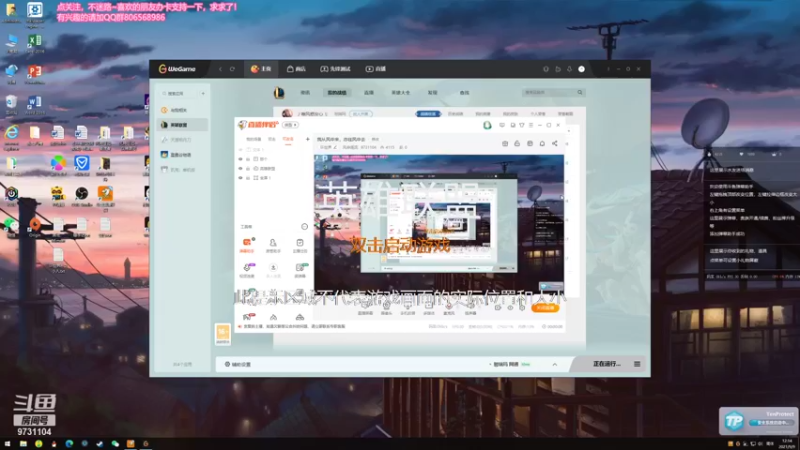Click the green avatar in Douyu tool
This screenshot has width=800, height=450.
point(487,125)
